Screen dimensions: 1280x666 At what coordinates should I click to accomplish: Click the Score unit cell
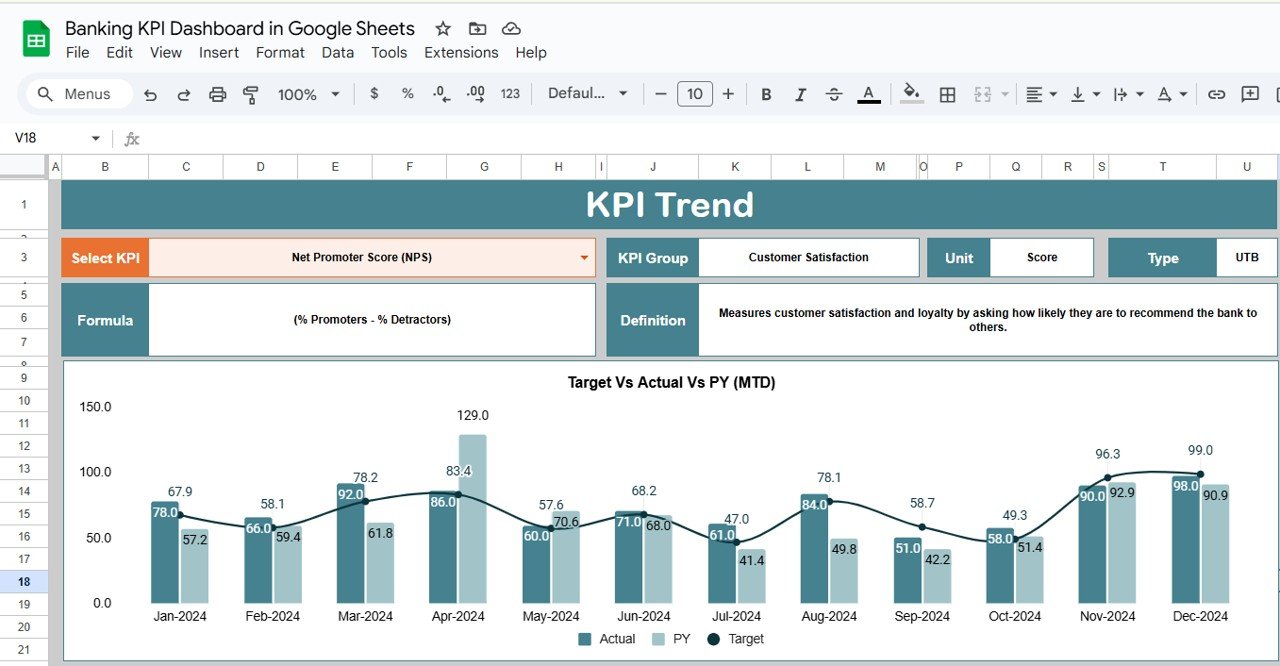(1042, 258)
